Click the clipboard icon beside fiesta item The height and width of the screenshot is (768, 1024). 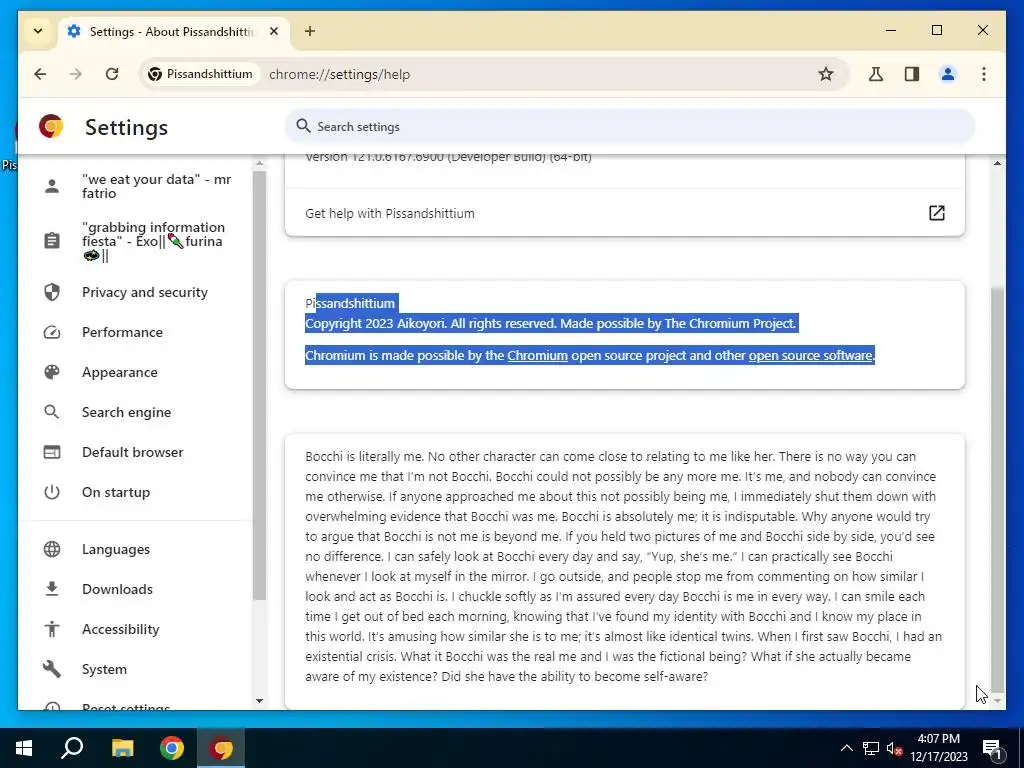[x=52, y=241]
